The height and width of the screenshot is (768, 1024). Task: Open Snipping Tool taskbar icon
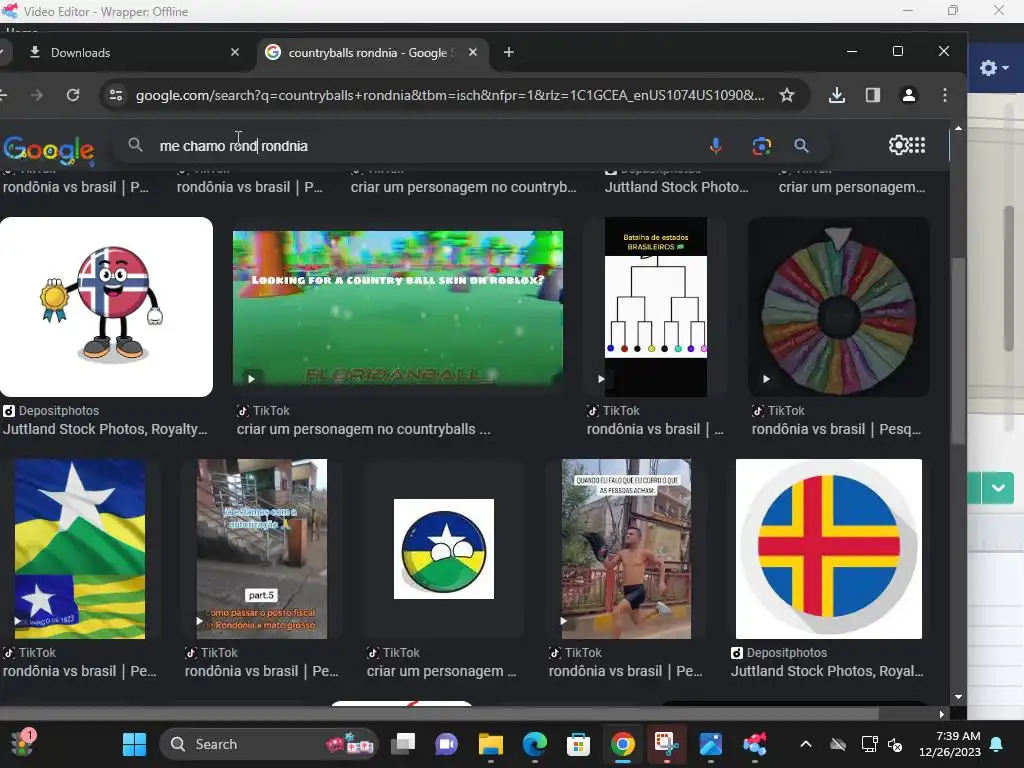point(666,744)
